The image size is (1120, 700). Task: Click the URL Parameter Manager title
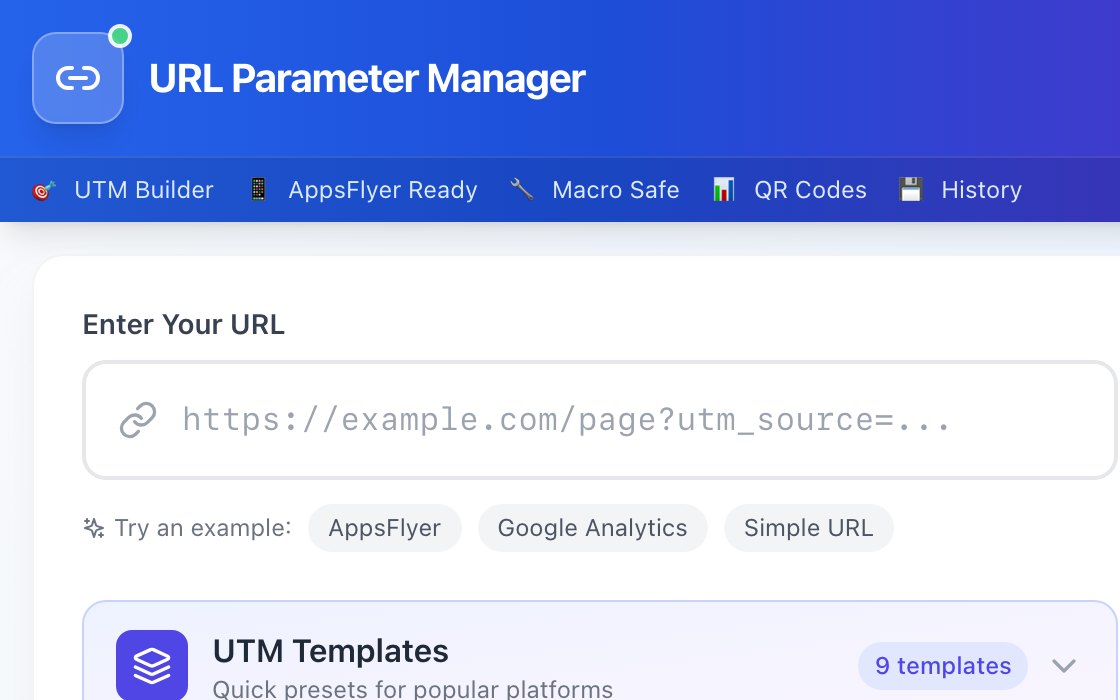(x=367, y=79)
